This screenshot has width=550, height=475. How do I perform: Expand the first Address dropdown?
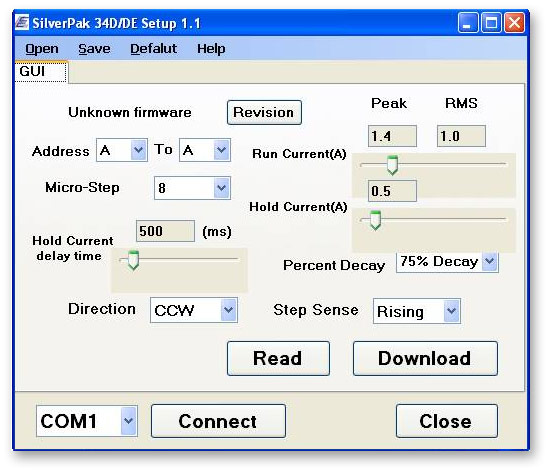pos(122,150)
